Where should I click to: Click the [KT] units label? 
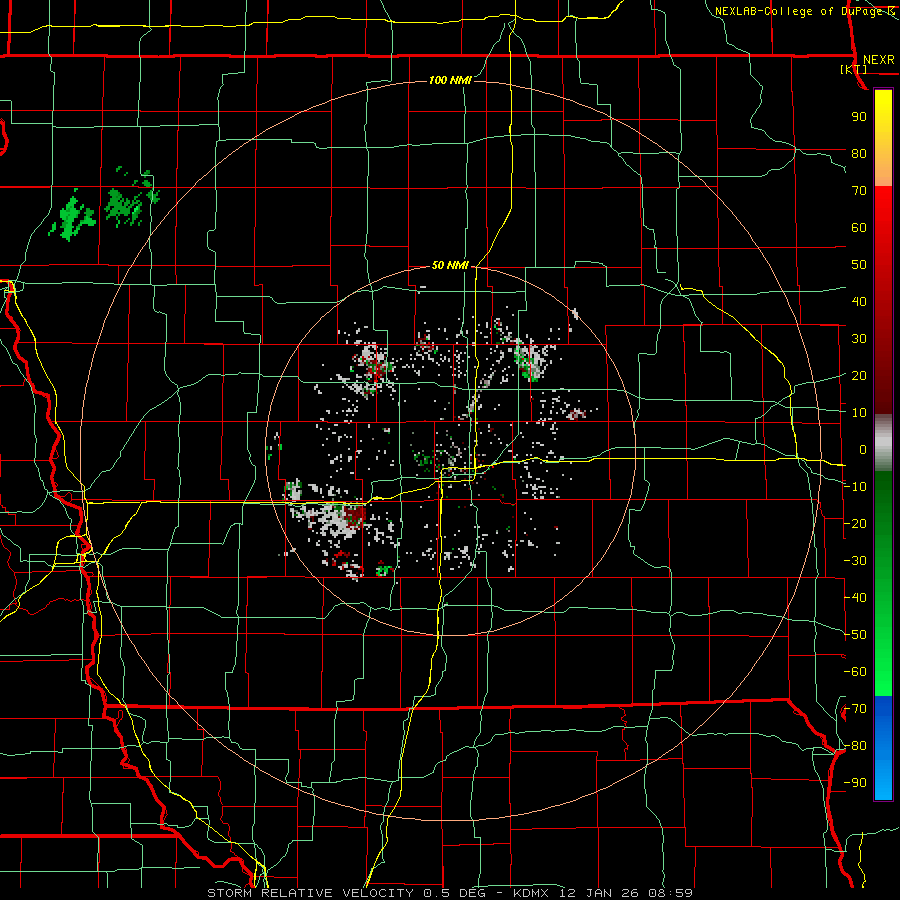click(x=853, y=69)
